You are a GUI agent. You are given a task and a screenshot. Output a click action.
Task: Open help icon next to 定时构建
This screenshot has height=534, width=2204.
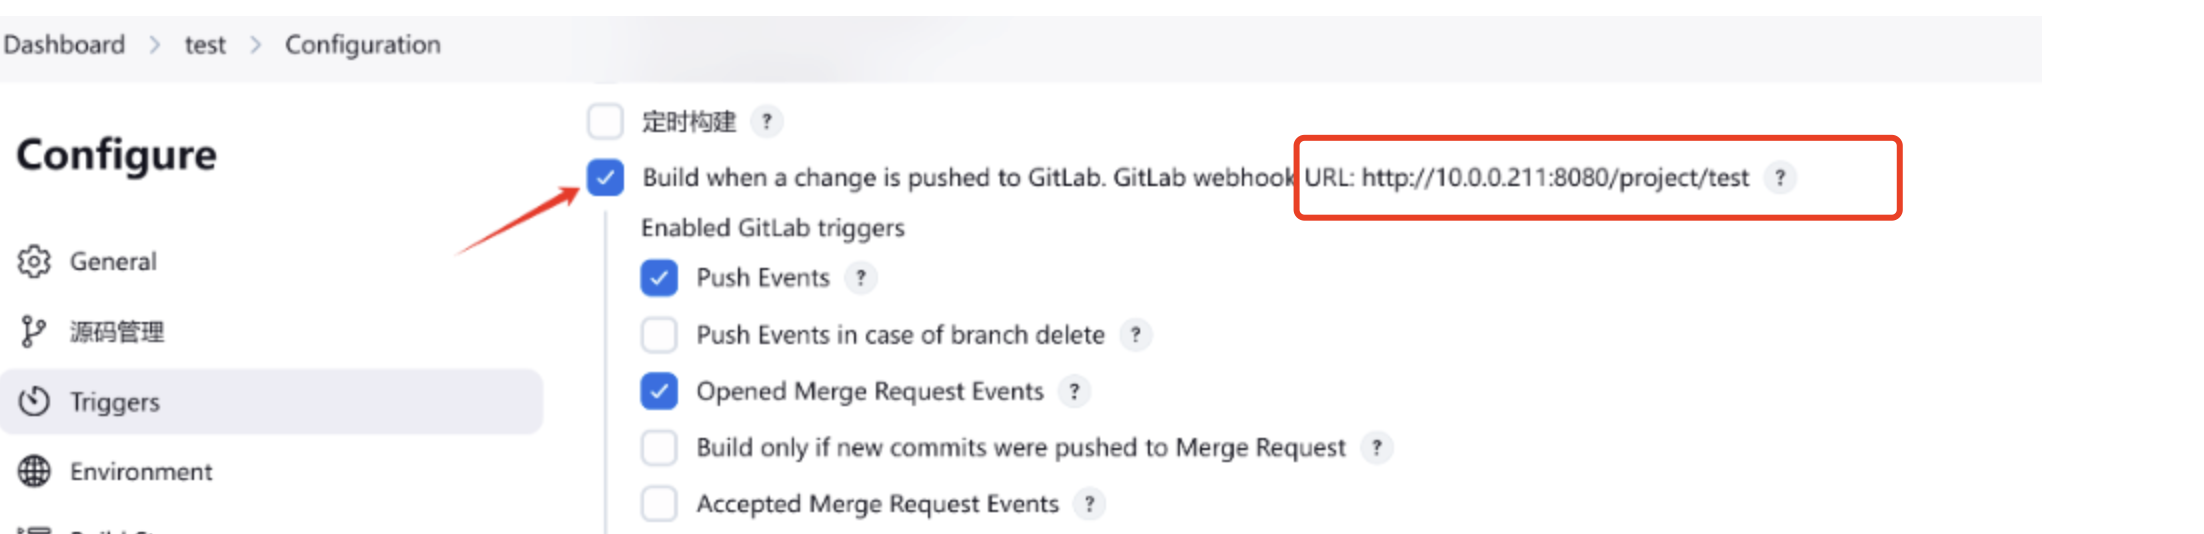click(x=767, y=122)
